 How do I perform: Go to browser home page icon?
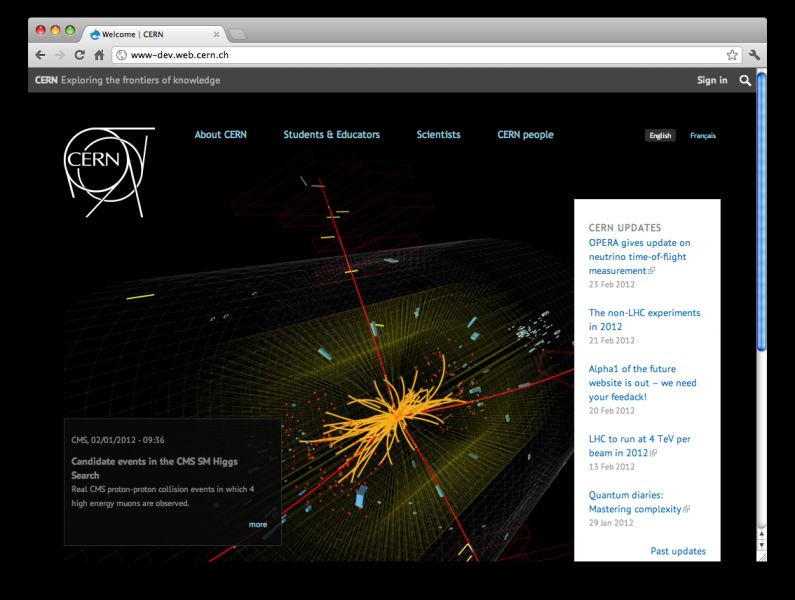coord(99,55)
